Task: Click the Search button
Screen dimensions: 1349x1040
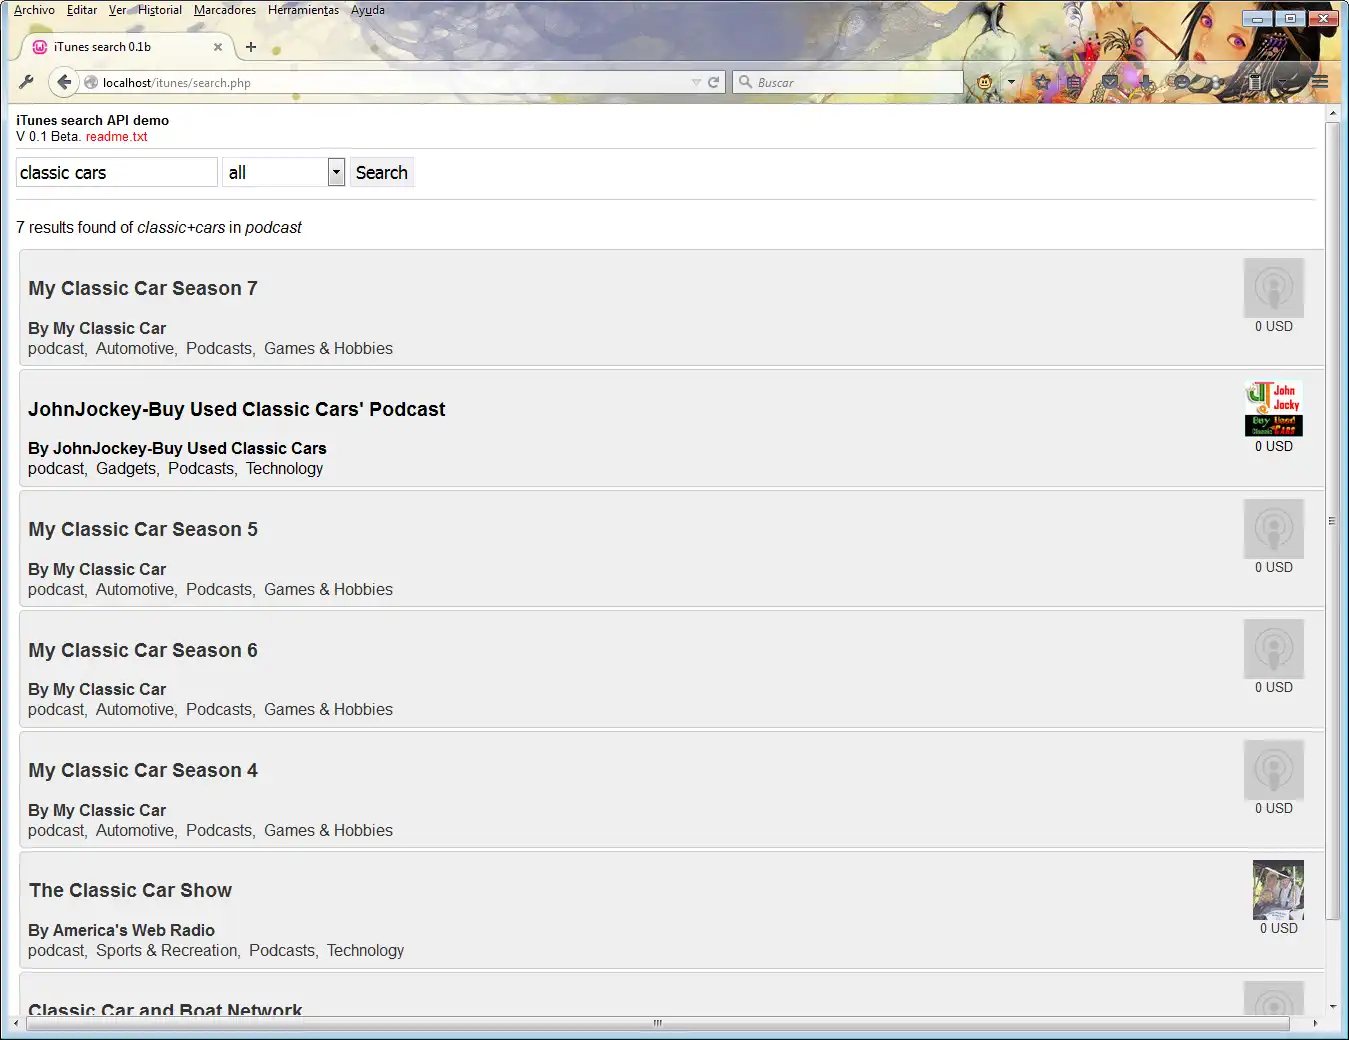Action: click(382, 172)
